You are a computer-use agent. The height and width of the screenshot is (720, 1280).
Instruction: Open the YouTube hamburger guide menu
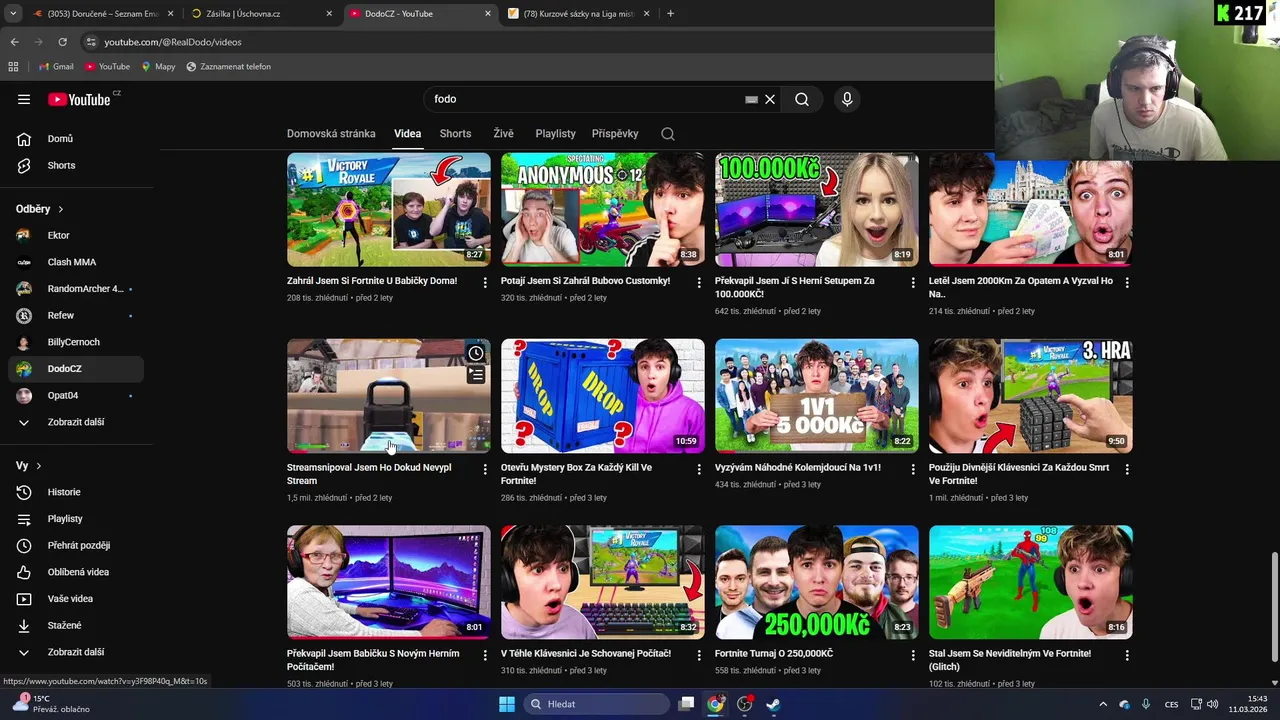coord(24,99)
